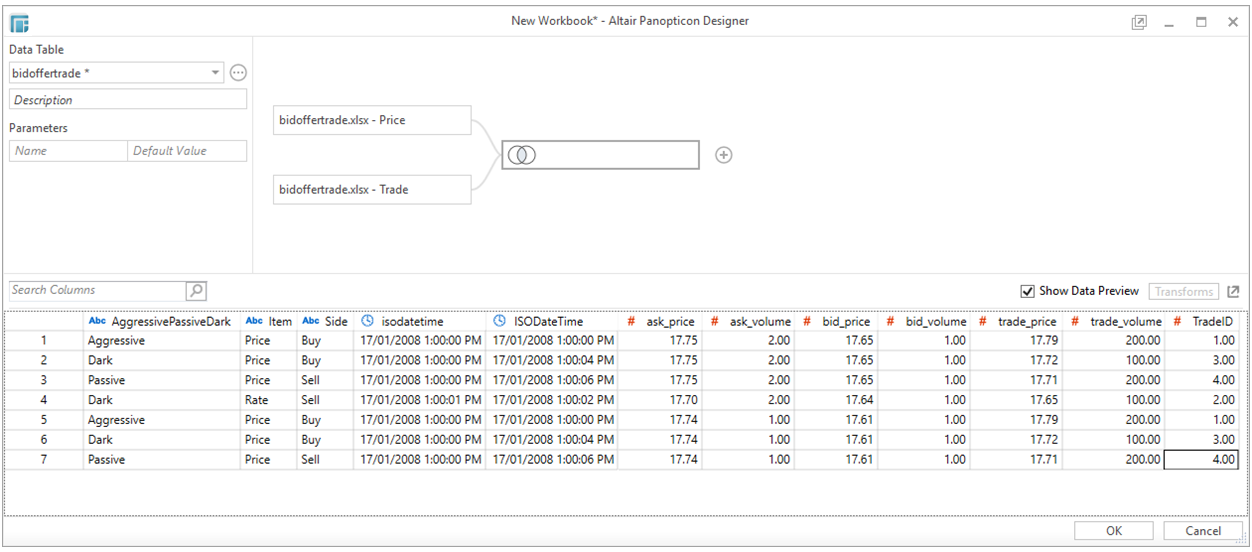
Task: Click OK to confirm the data table
Action: coord(1114,531)
